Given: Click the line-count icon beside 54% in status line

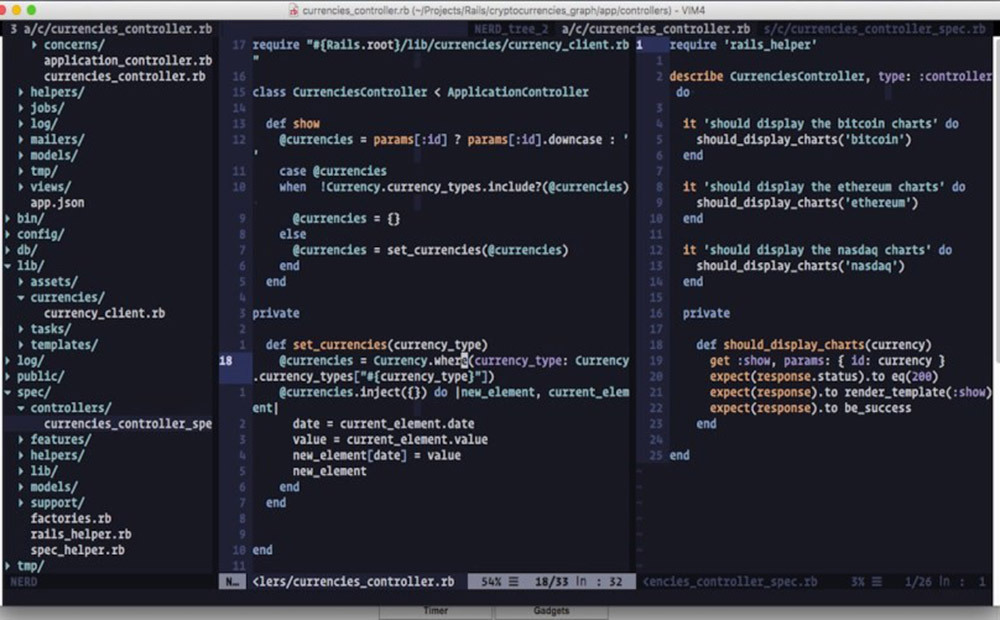Looking at the screenshot, I should click(513, 581).
